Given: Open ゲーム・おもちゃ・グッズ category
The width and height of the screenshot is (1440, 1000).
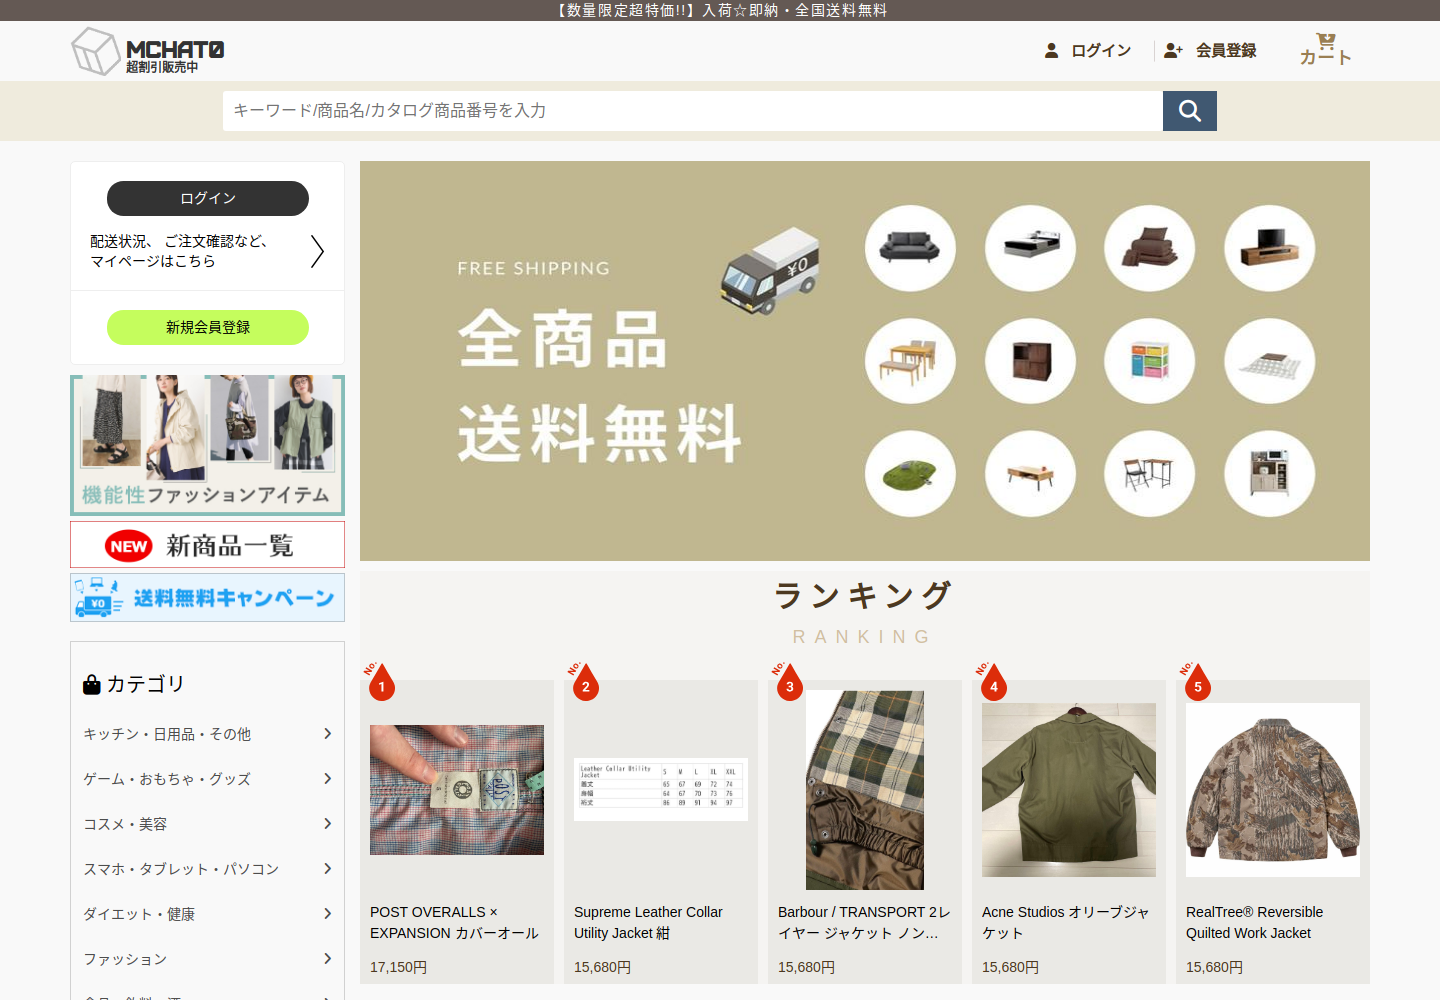Looking at the screenshot, I should (x=167, y=779).
